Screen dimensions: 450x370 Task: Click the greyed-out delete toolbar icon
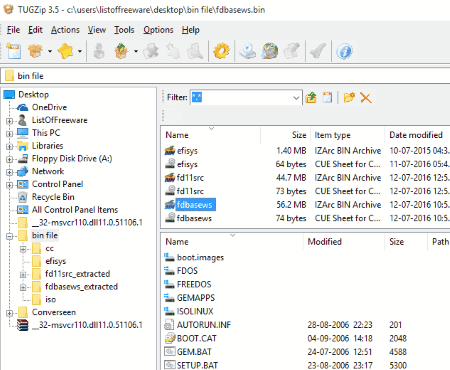click(151, 51)
